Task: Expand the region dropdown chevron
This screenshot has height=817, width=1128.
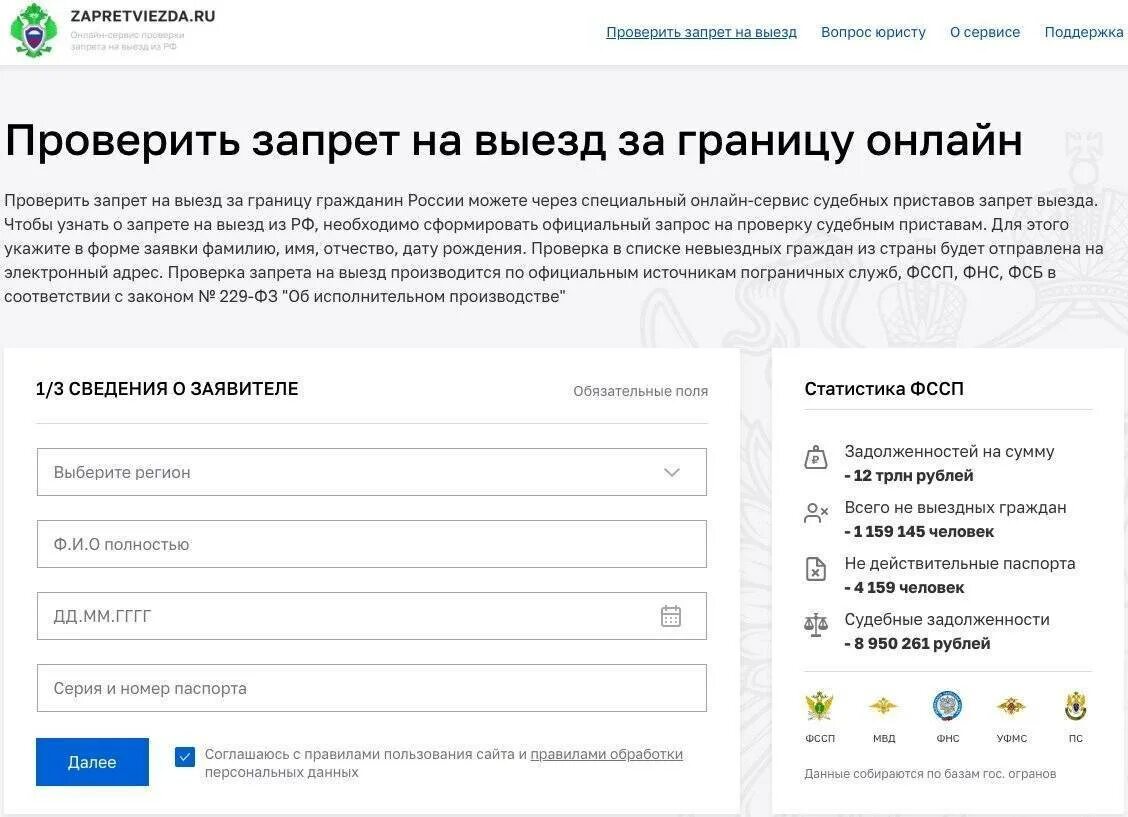Action: click(671, 473)
